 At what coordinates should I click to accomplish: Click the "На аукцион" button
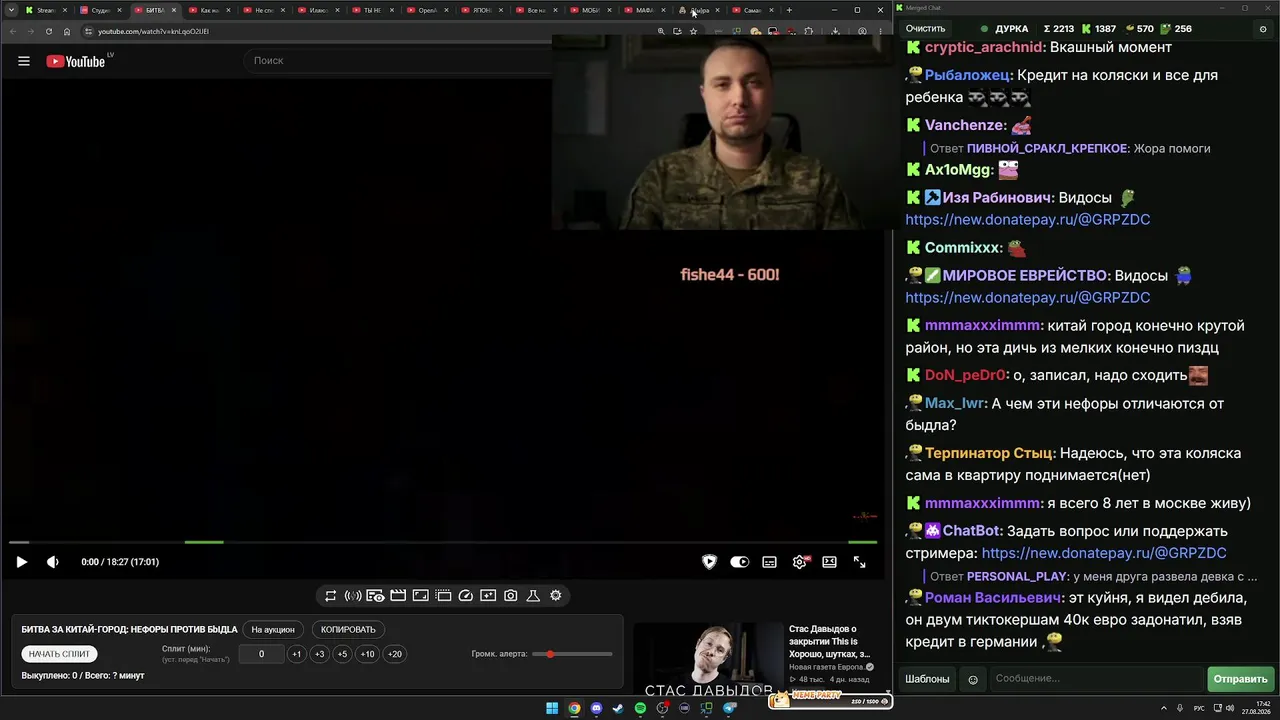[273, 630]
